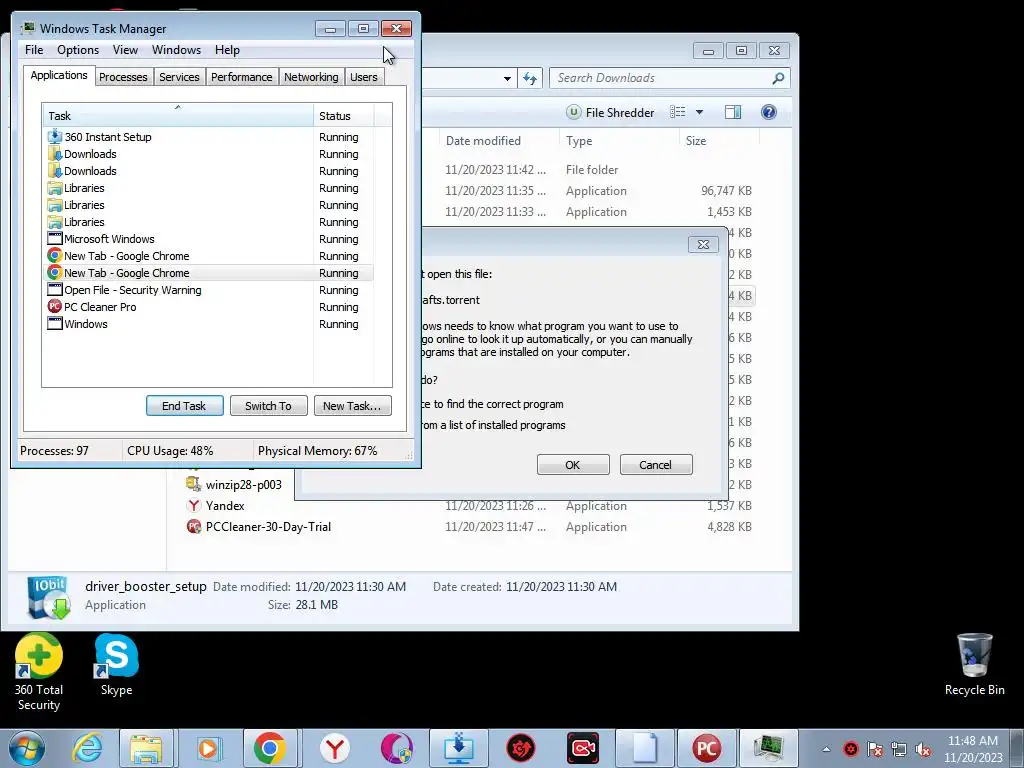
Task: Click in the Search Downloads field
Action: coord(660,78)
